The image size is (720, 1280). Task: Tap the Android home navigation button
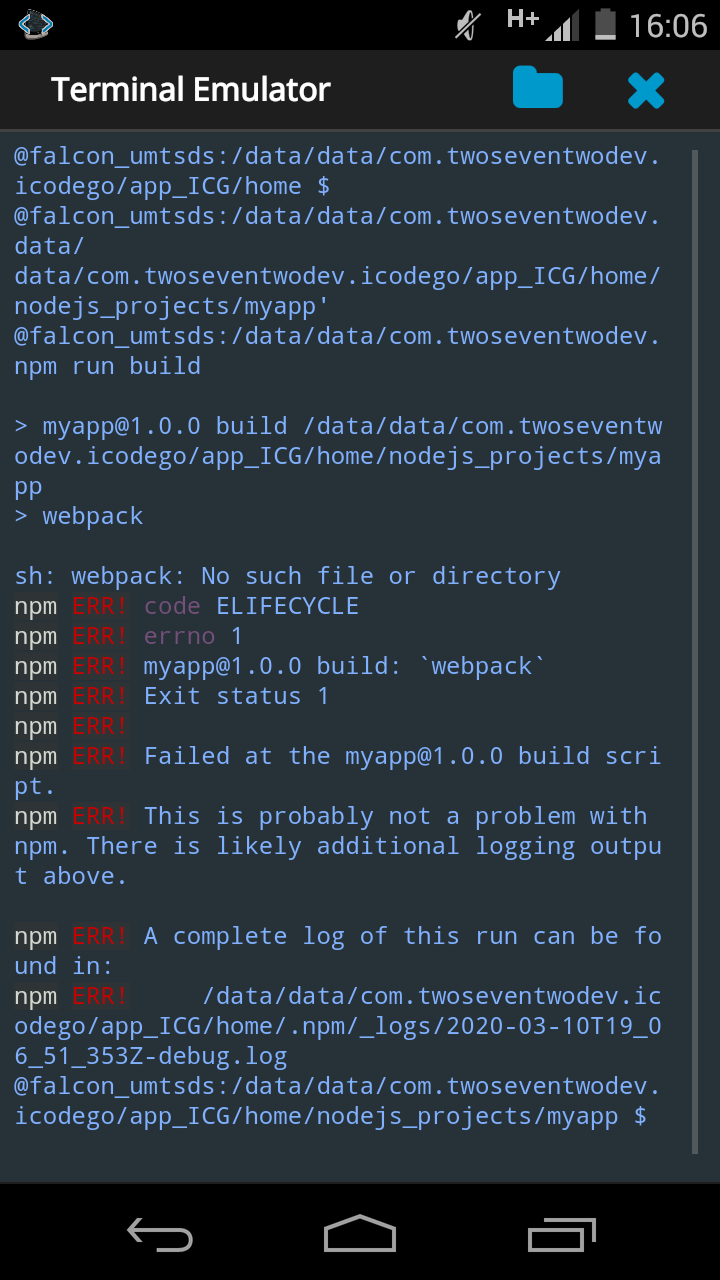tap(360, 1233)
